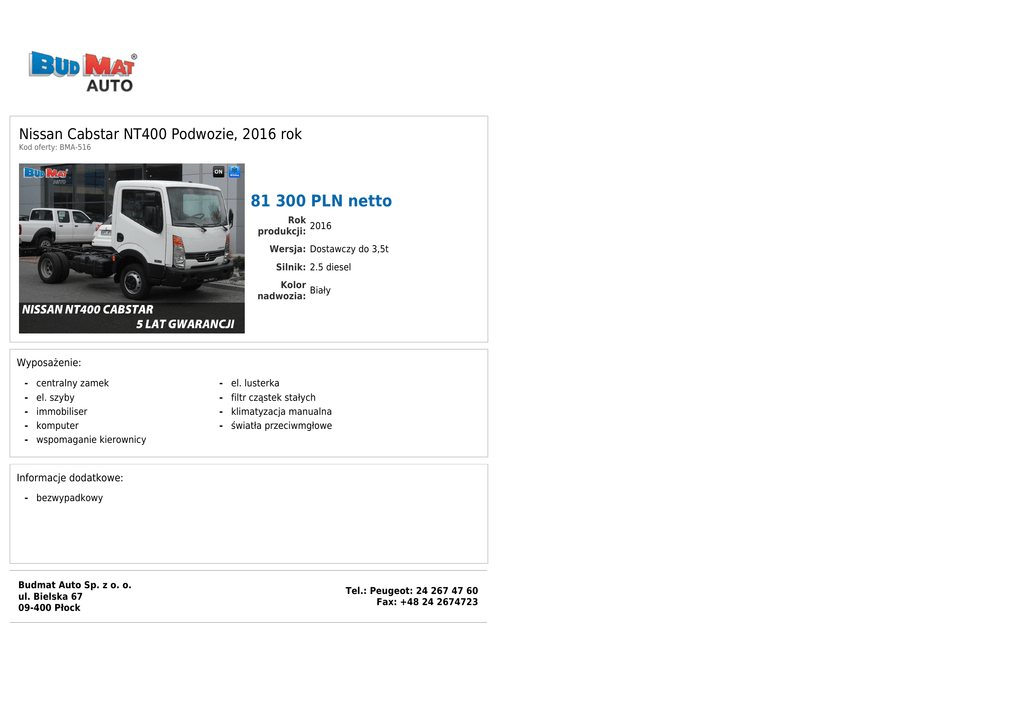Click the blue badge icon on photo corner
Image resolution: width=1024 pixels, height=724 pixels.
click(x=235, y=172)
